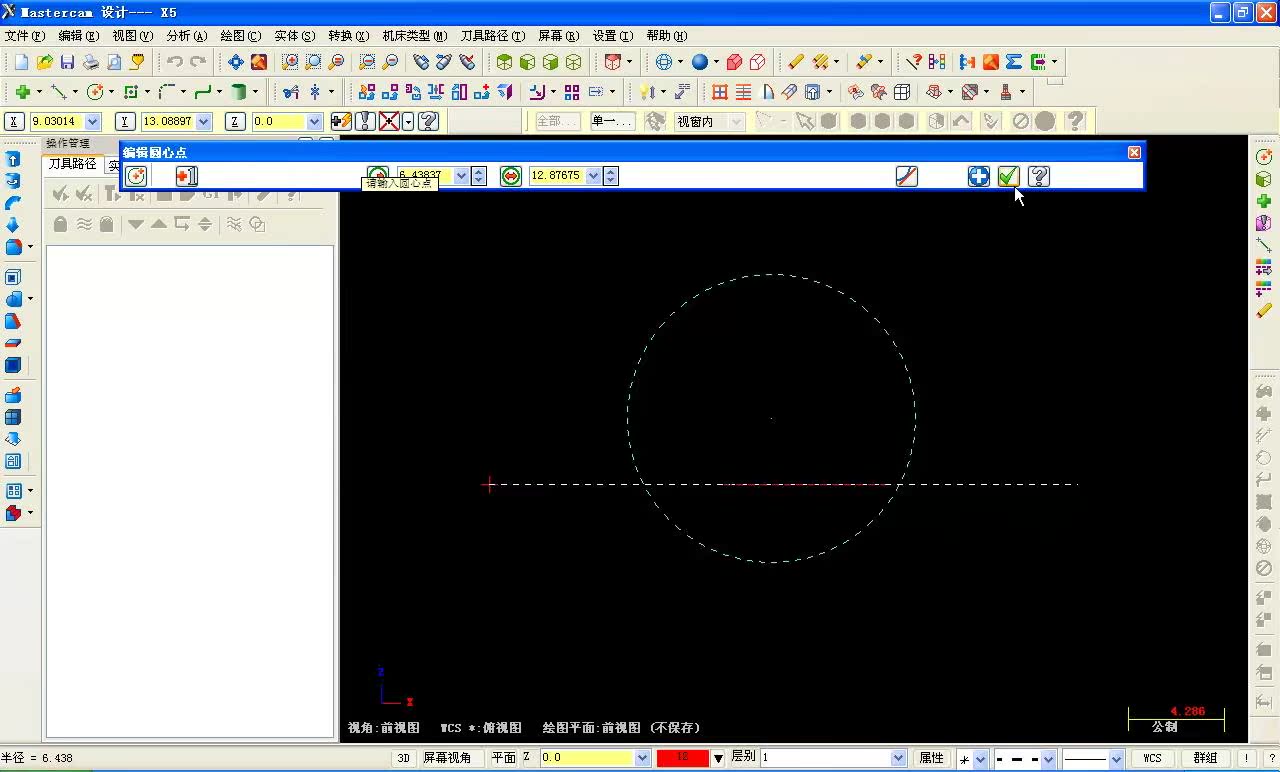
Task: Open the diameter value dropdown in ribbon
Action: point(593,176)
